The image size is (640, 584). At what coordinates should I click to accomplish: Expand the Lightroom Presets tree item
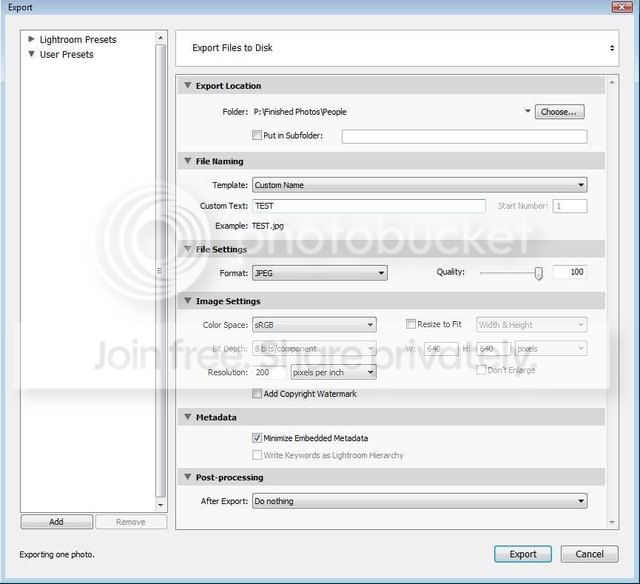pos(31,39)
